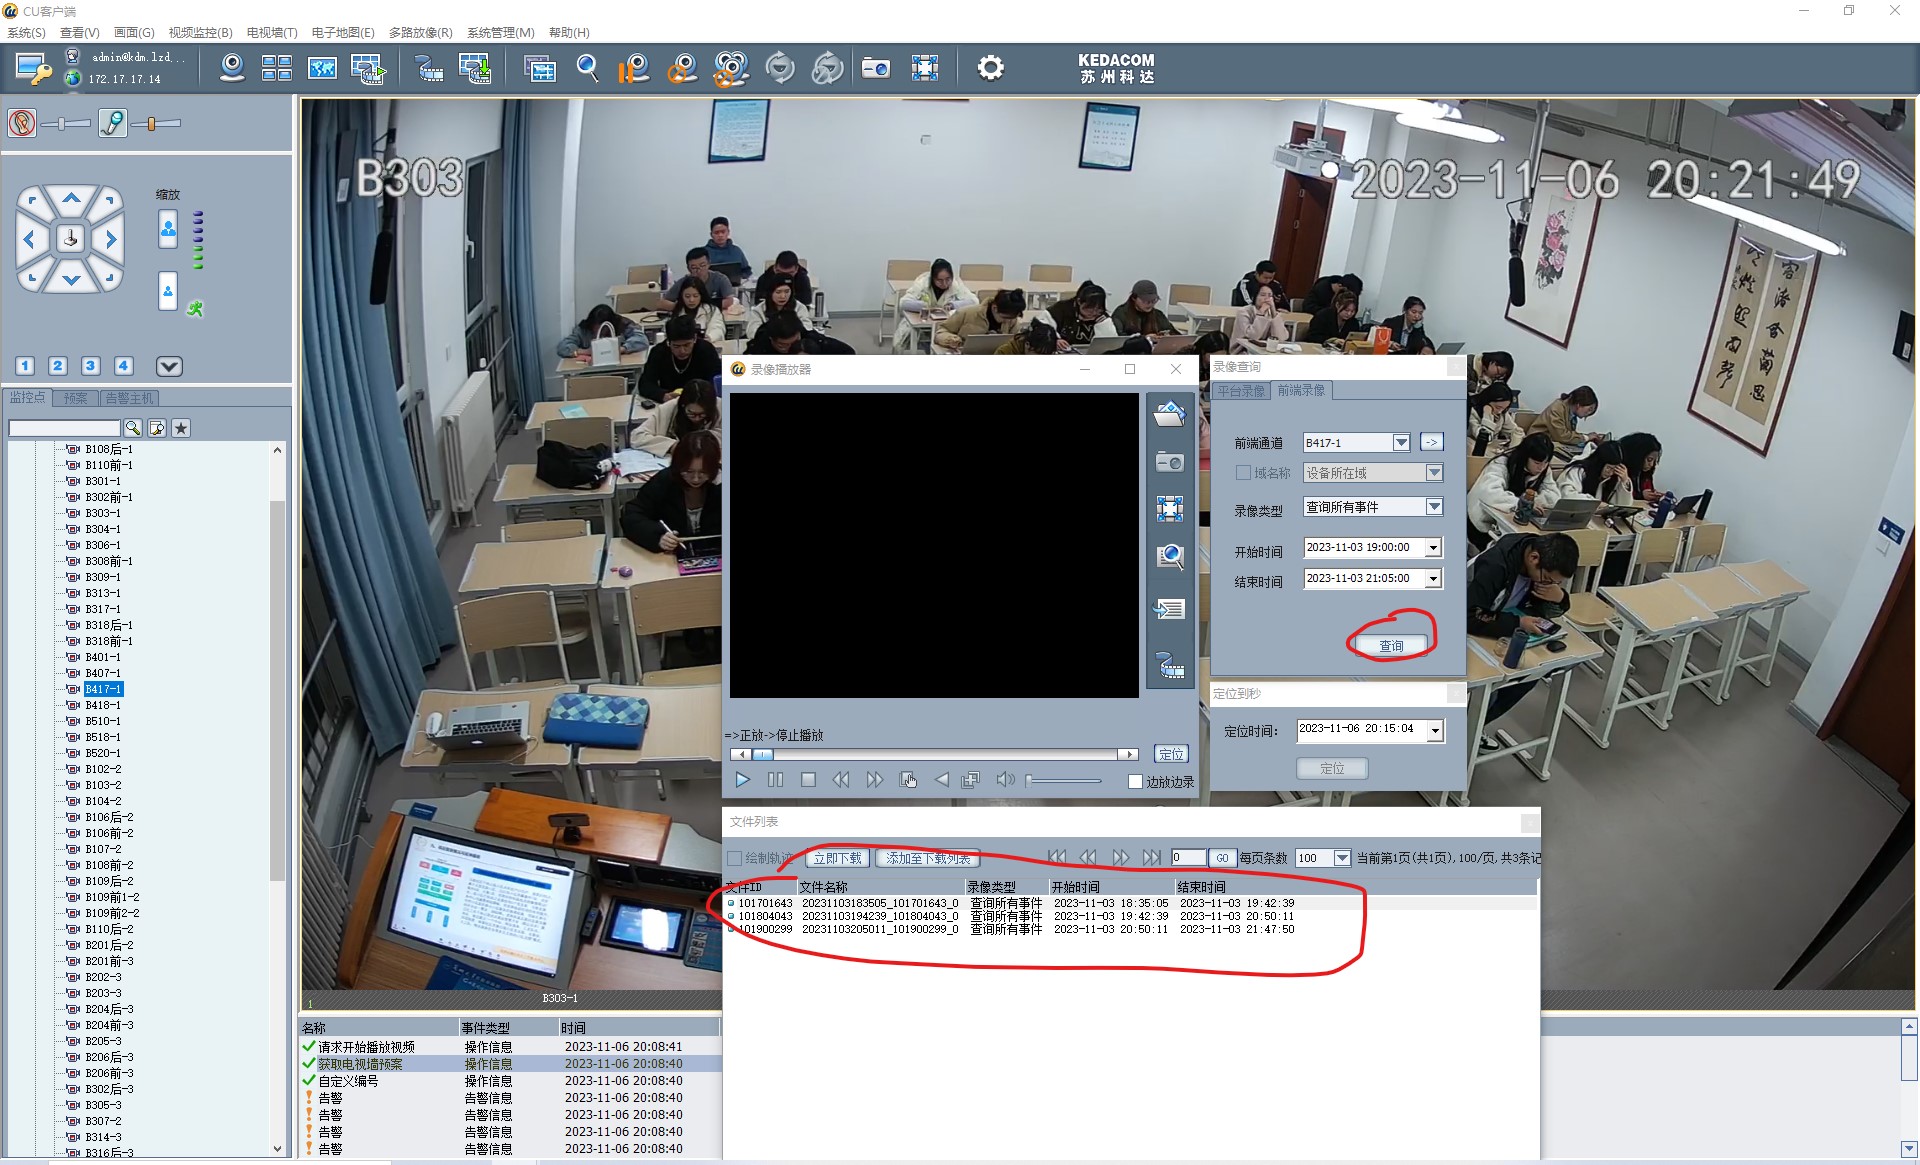The height and width of the screenshot is (1165, 1920).
Task: Click the green running man icon
Action: point(195,309)
